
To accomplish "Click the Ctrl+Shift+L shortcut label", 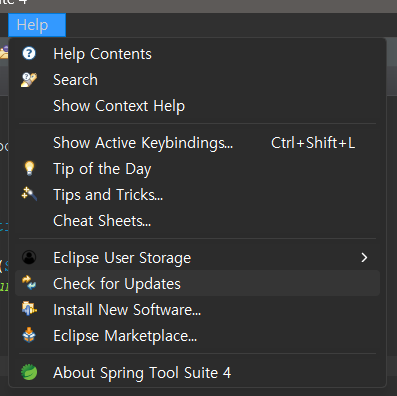I will tap(313, 143).
